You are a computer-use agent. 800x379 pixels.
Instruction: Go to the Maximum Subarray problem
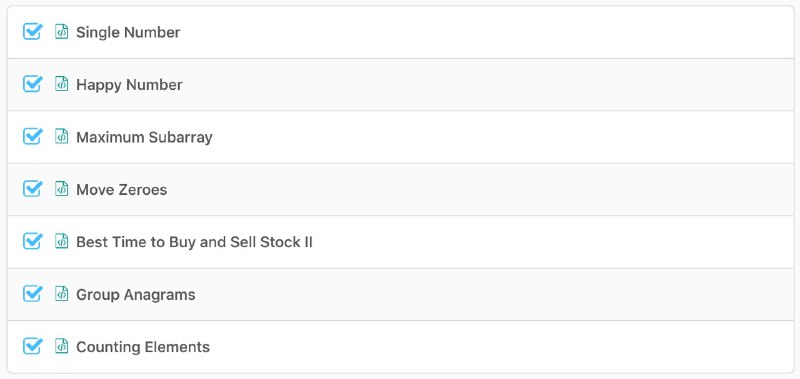click(x=144, y=137)
